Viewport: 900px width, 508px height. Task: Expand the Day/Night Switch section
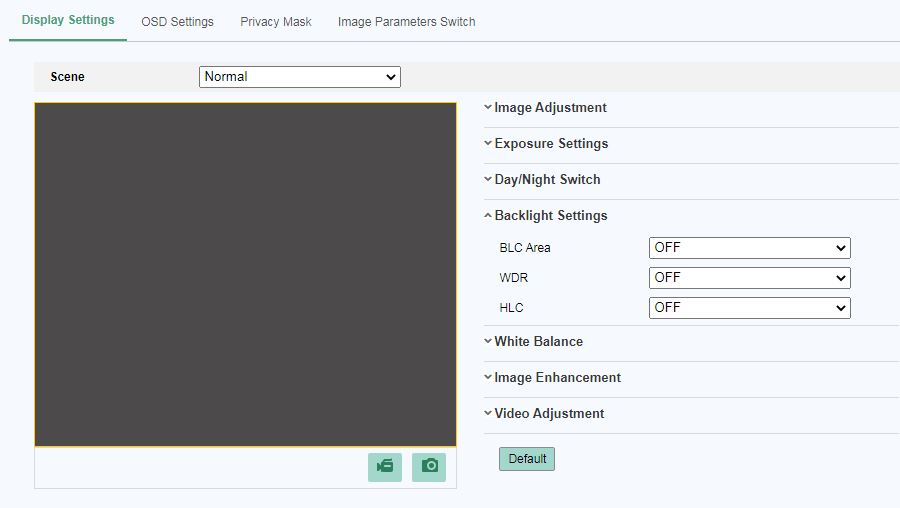[x=547, y=180]
